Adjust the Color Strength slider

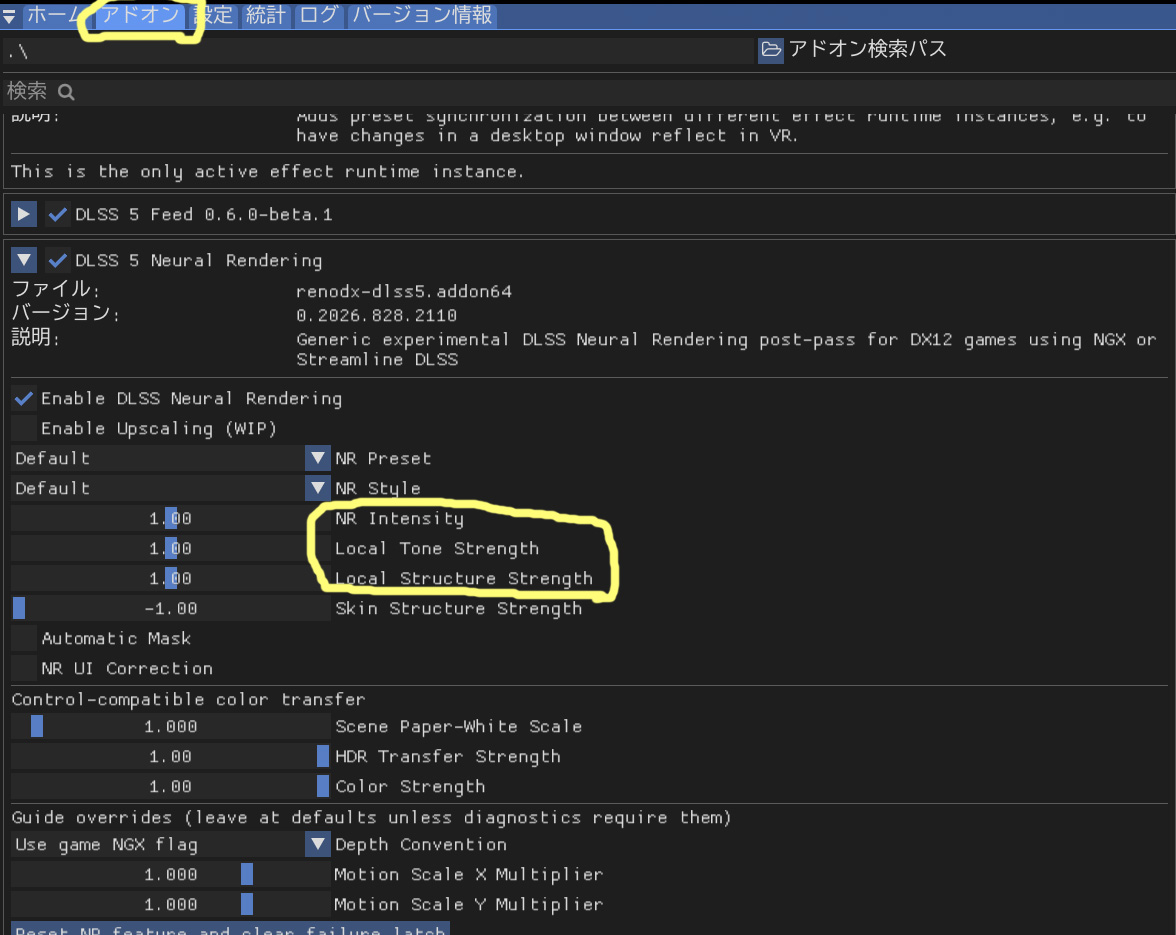tap(171, 786)
